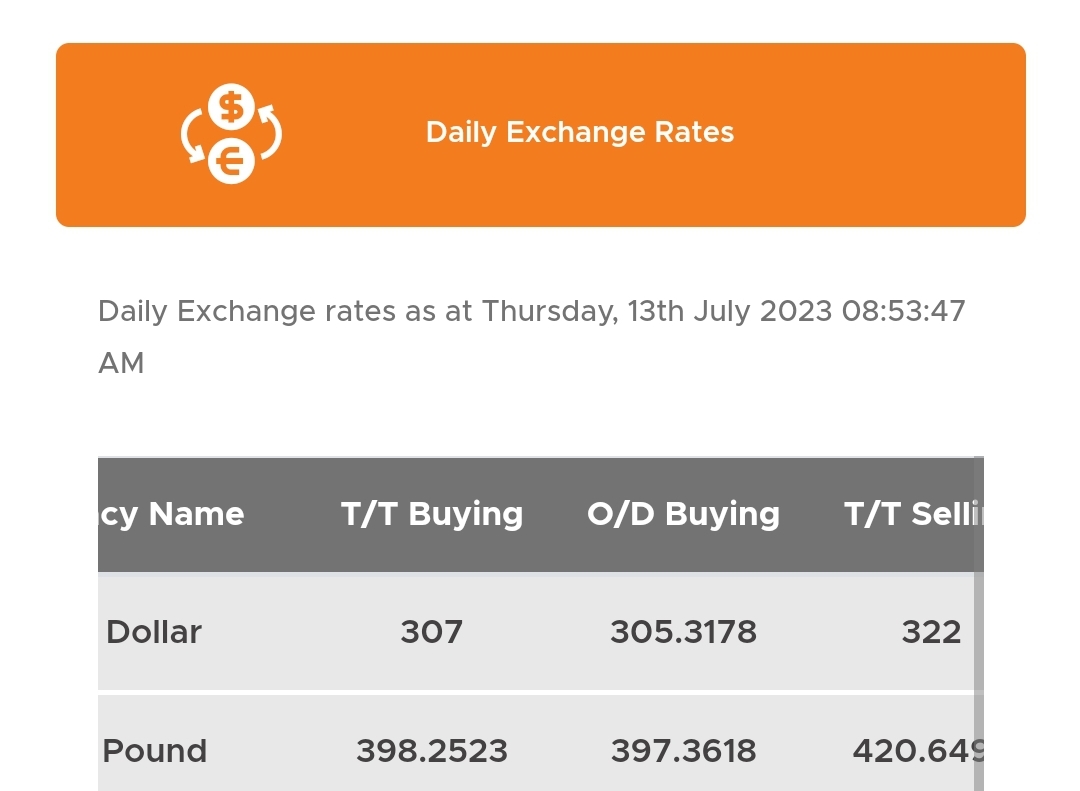Click the Pound O/D Buying value 397.3618
Viewport: 1080px width, 791px height.
click(x=683, y=751)
